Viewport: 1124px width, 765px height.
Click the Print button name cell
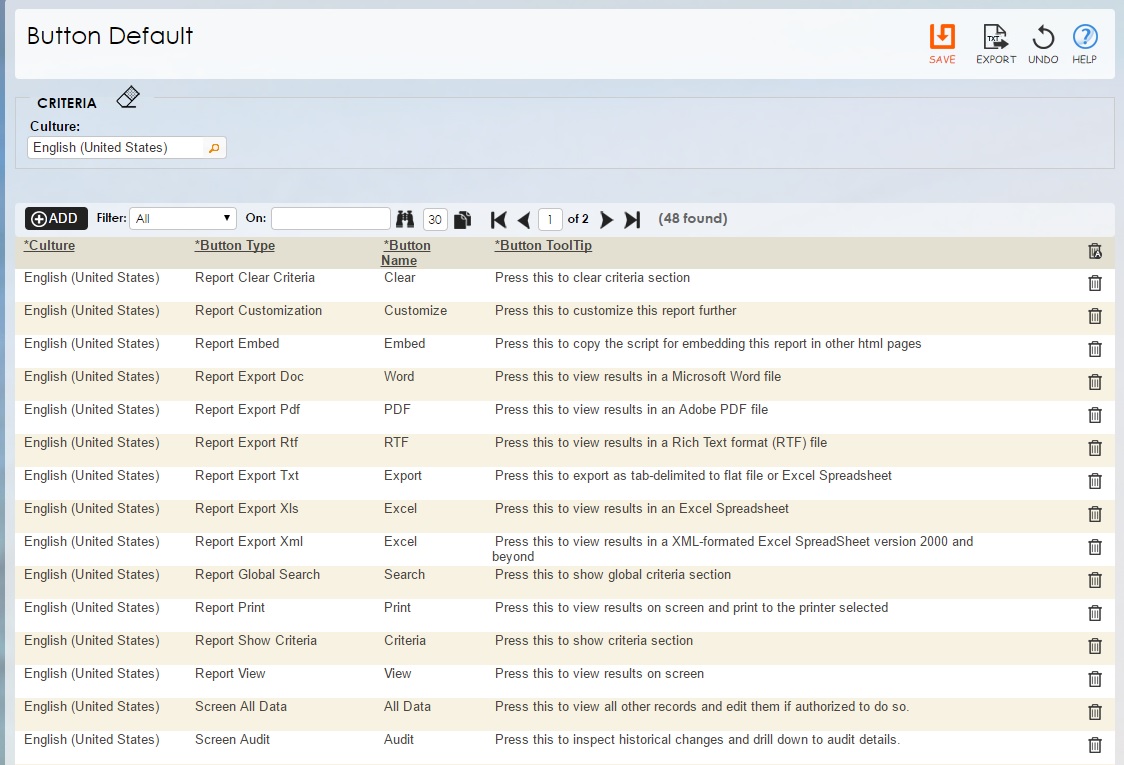pyautogui.click(x=397, y=607)
